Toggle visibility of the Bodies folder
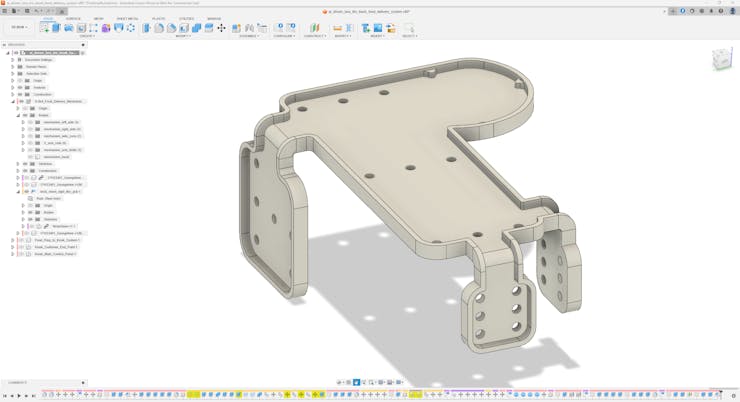This screenshot has height=402, width=740. pos(25,115)
